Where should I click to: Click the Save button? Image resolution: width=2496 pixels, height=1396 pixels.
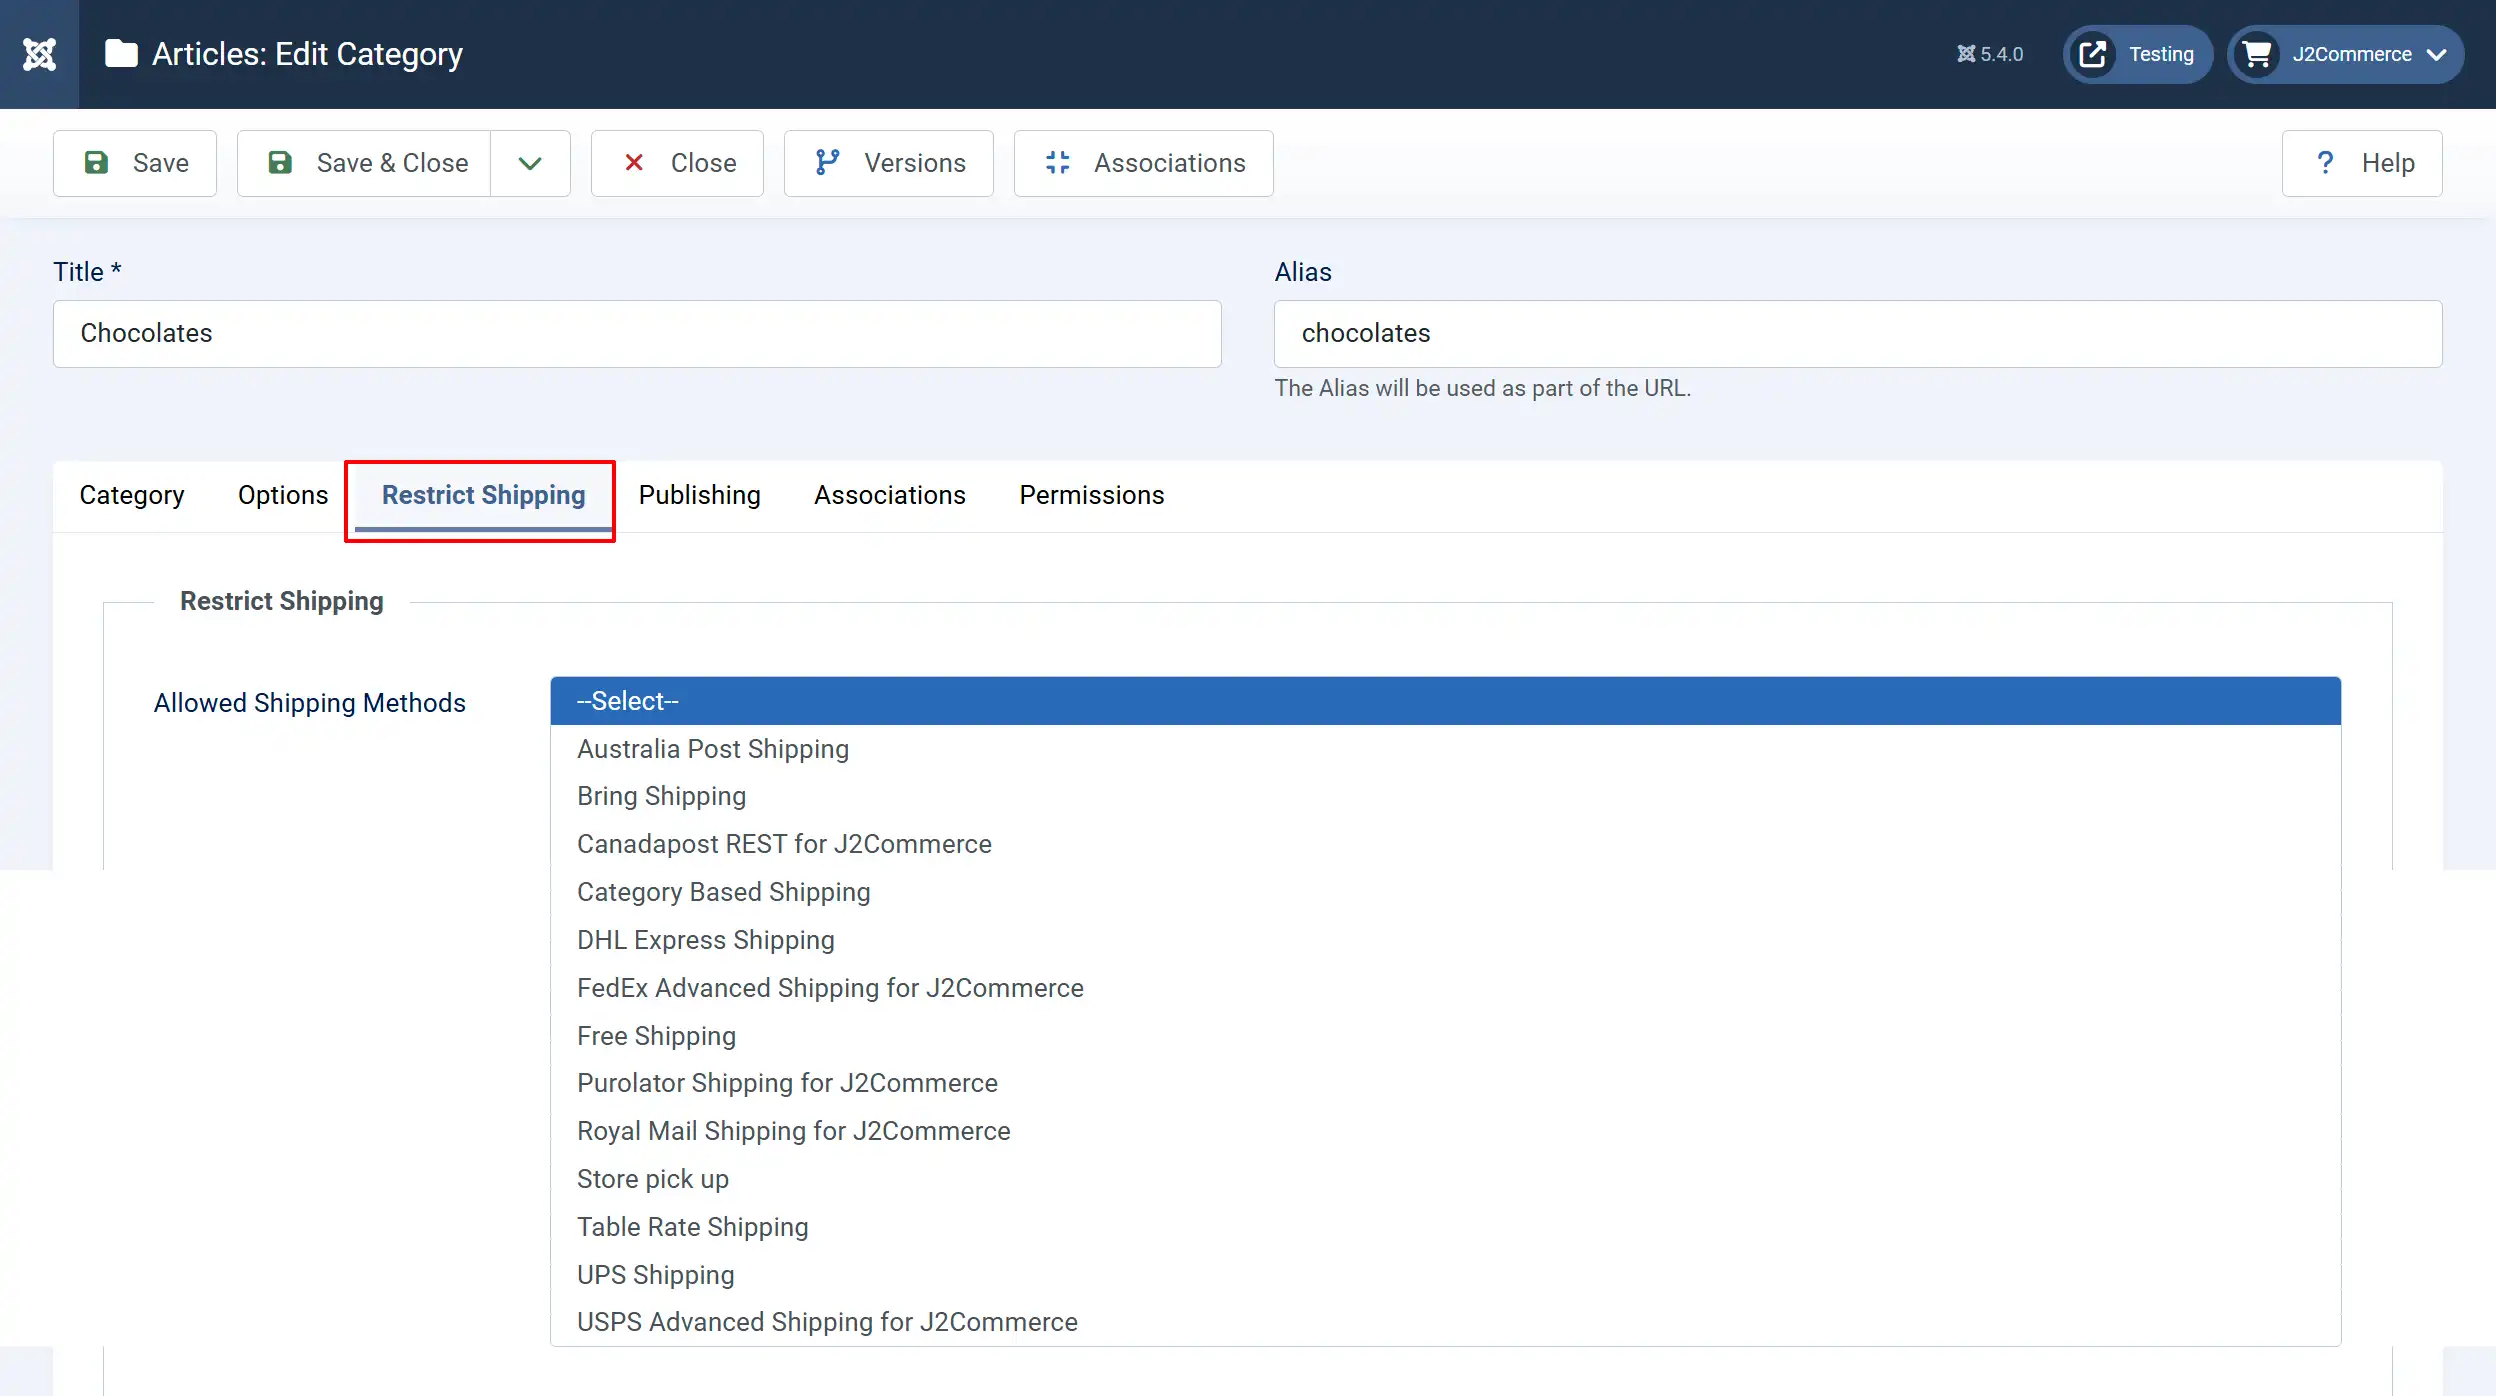click(x=135, y=163)
